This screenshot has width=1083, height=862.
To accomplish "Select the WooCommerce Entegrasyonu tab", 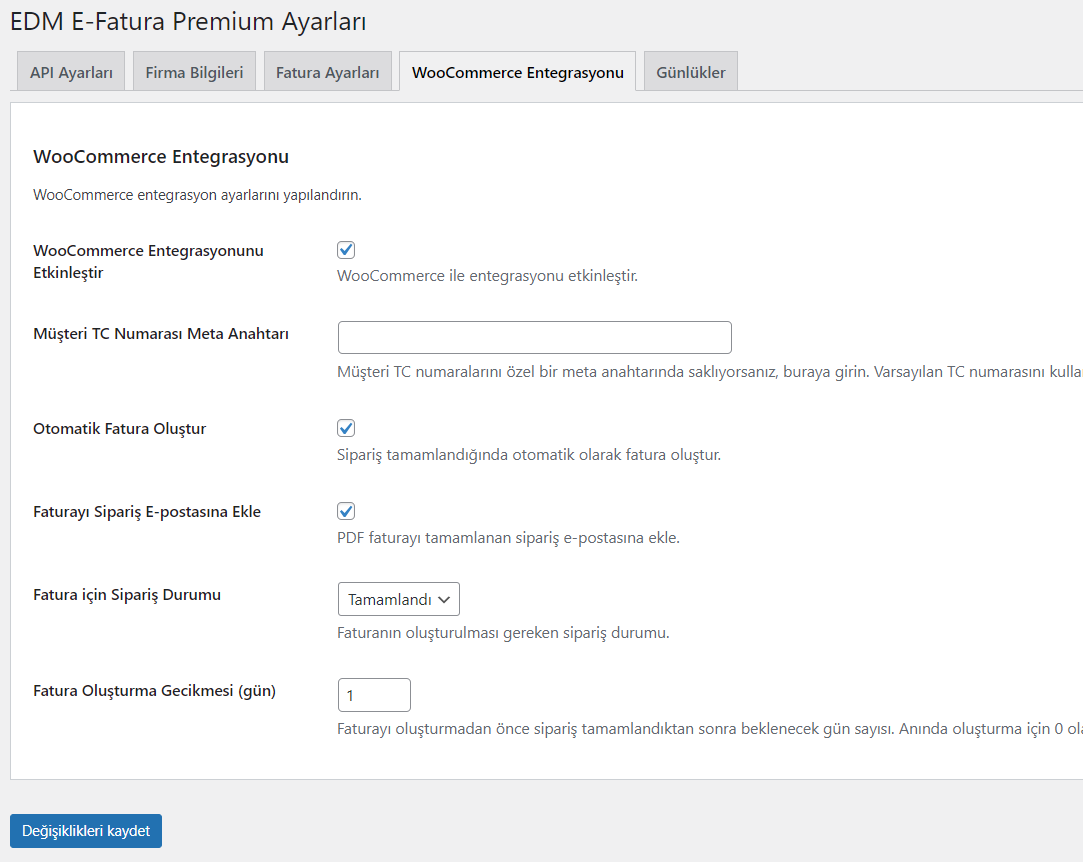I will click(517, 72).
